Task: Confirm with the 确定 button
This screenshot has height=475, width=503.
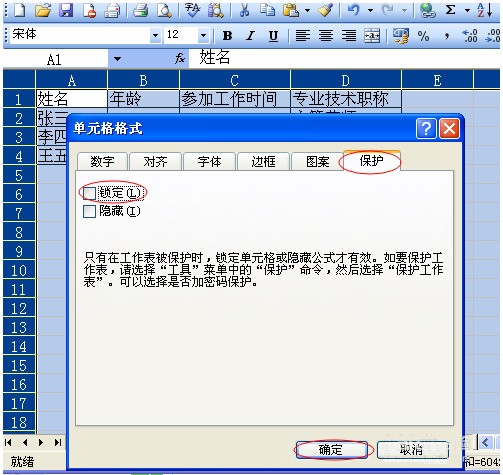Action: (x=331, y=450)
